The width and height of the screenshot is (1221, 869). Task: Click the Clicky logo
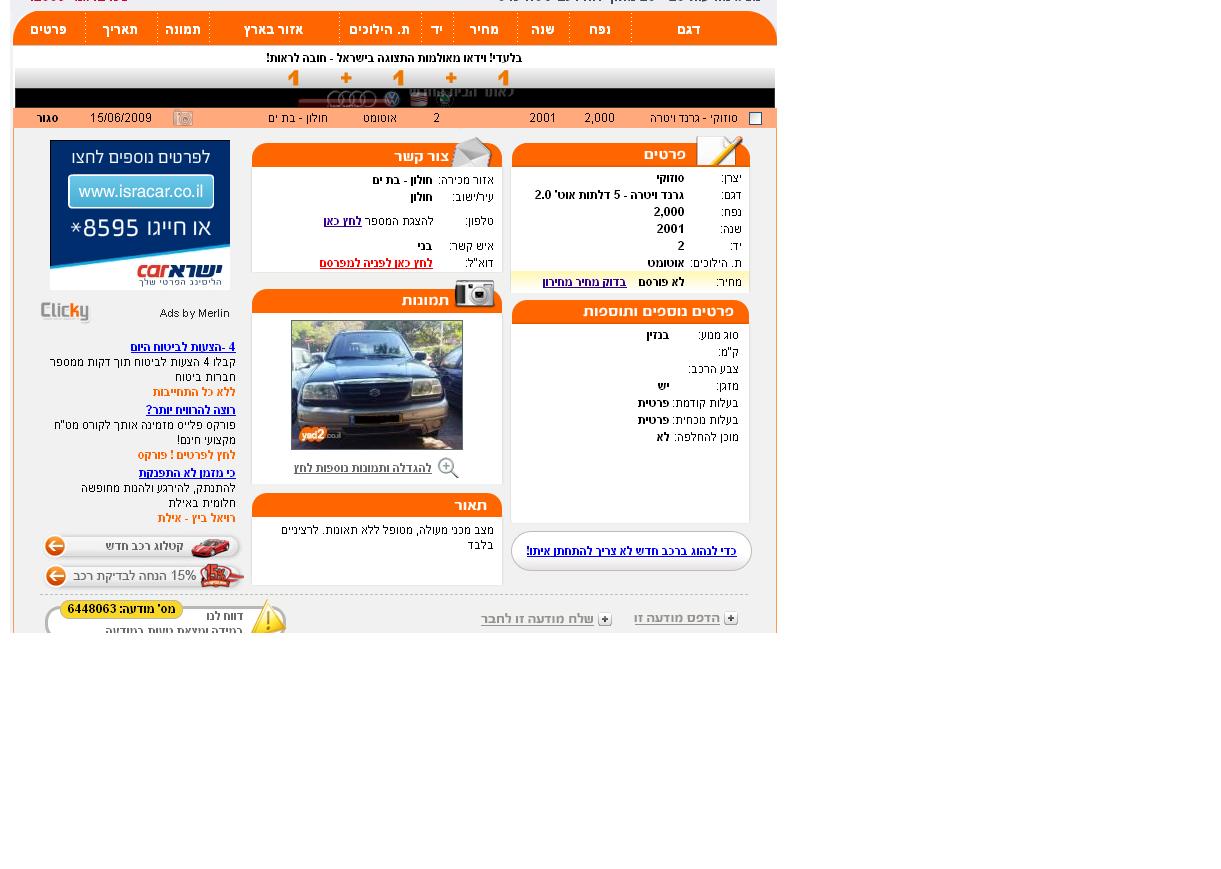coord(65,312)
